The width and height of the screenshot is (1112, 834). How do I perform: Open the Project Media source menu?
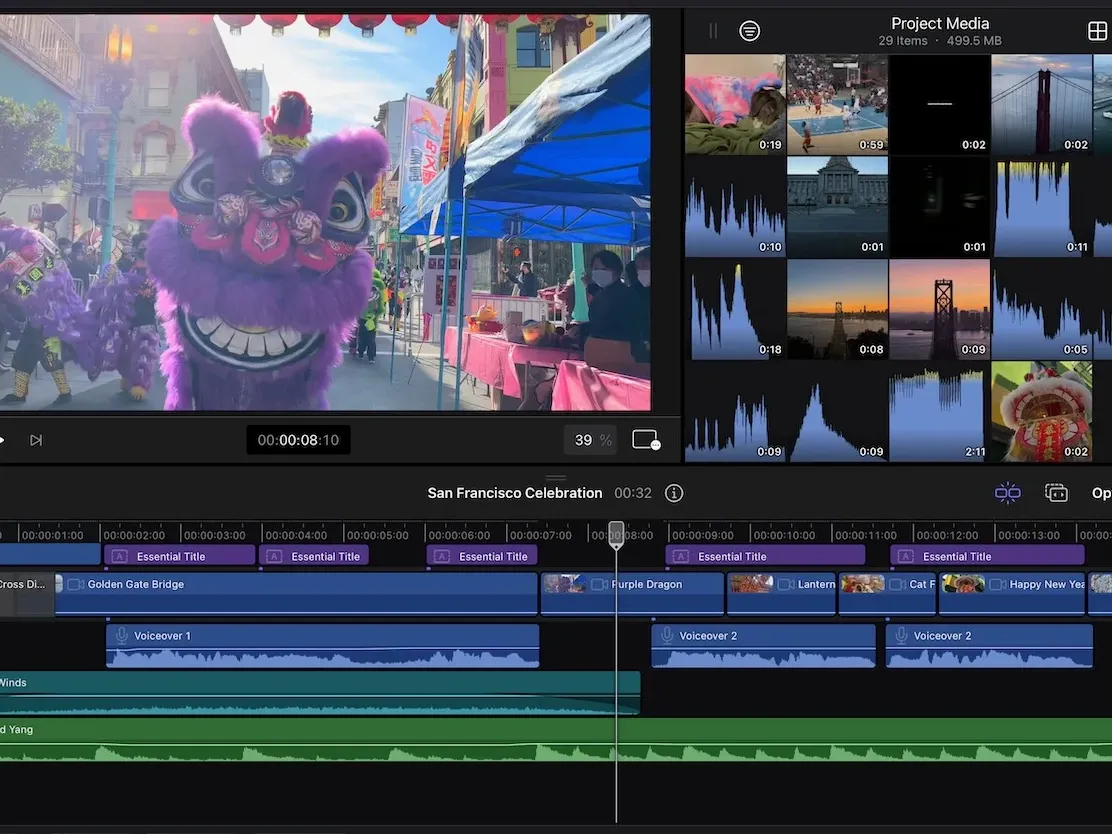pyautogui.click(x=939, y=24)
